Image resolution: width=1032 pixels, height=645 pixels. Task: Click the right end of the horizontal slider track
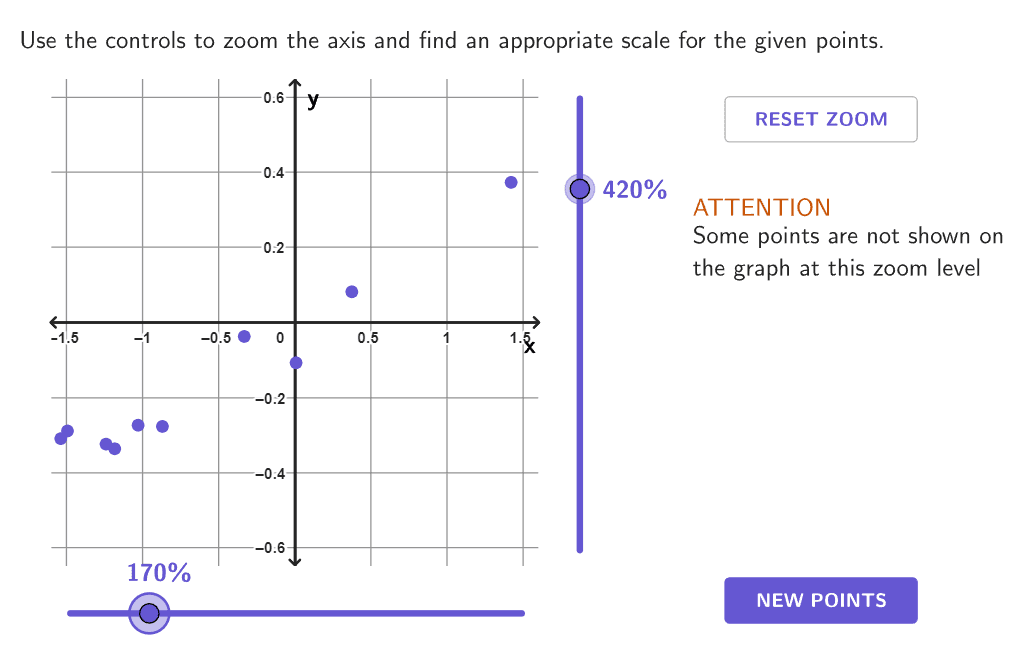pos(522,612)
